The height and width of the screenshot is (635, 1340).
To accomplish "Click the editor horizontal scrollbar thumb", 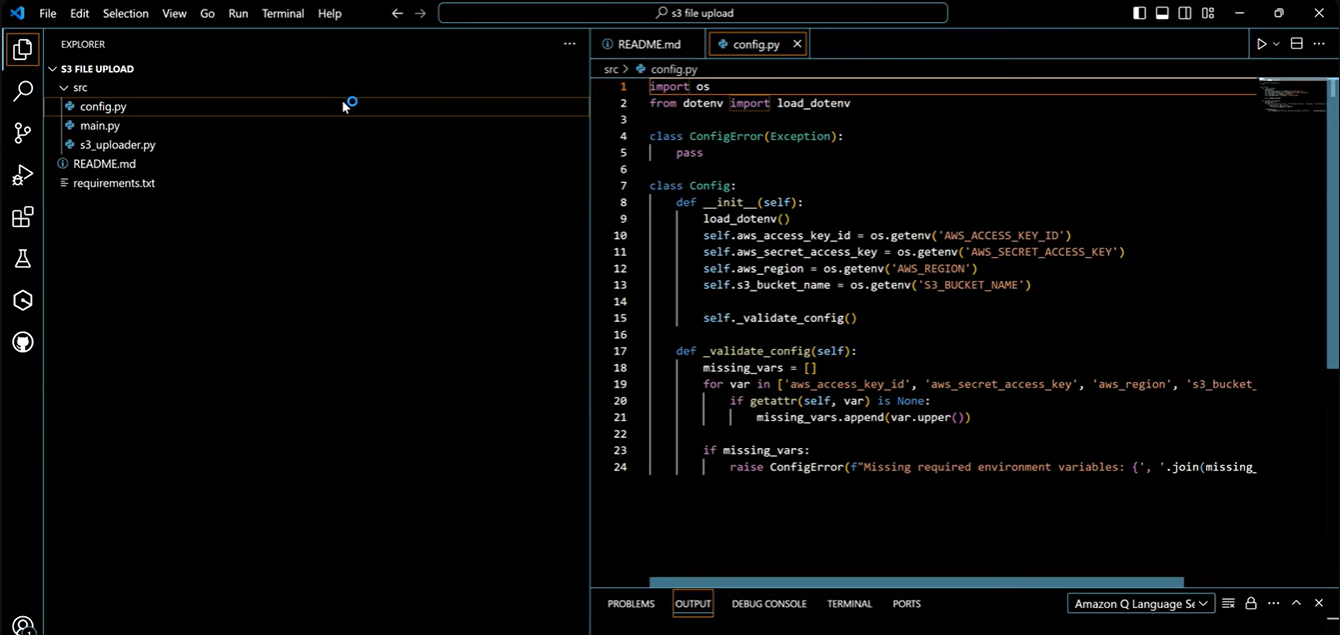I will pyautogui.click(x=916, y=582).
